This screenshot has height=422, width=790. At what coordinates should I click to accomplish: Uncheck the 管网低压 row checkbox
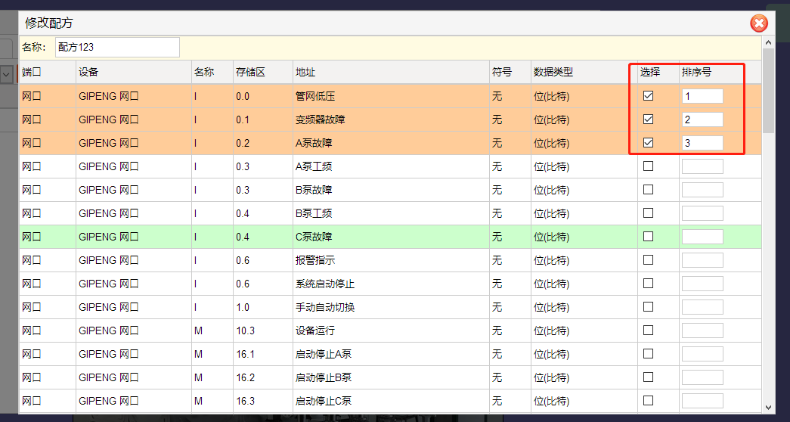pyautogui.click(x=648, y=97)
